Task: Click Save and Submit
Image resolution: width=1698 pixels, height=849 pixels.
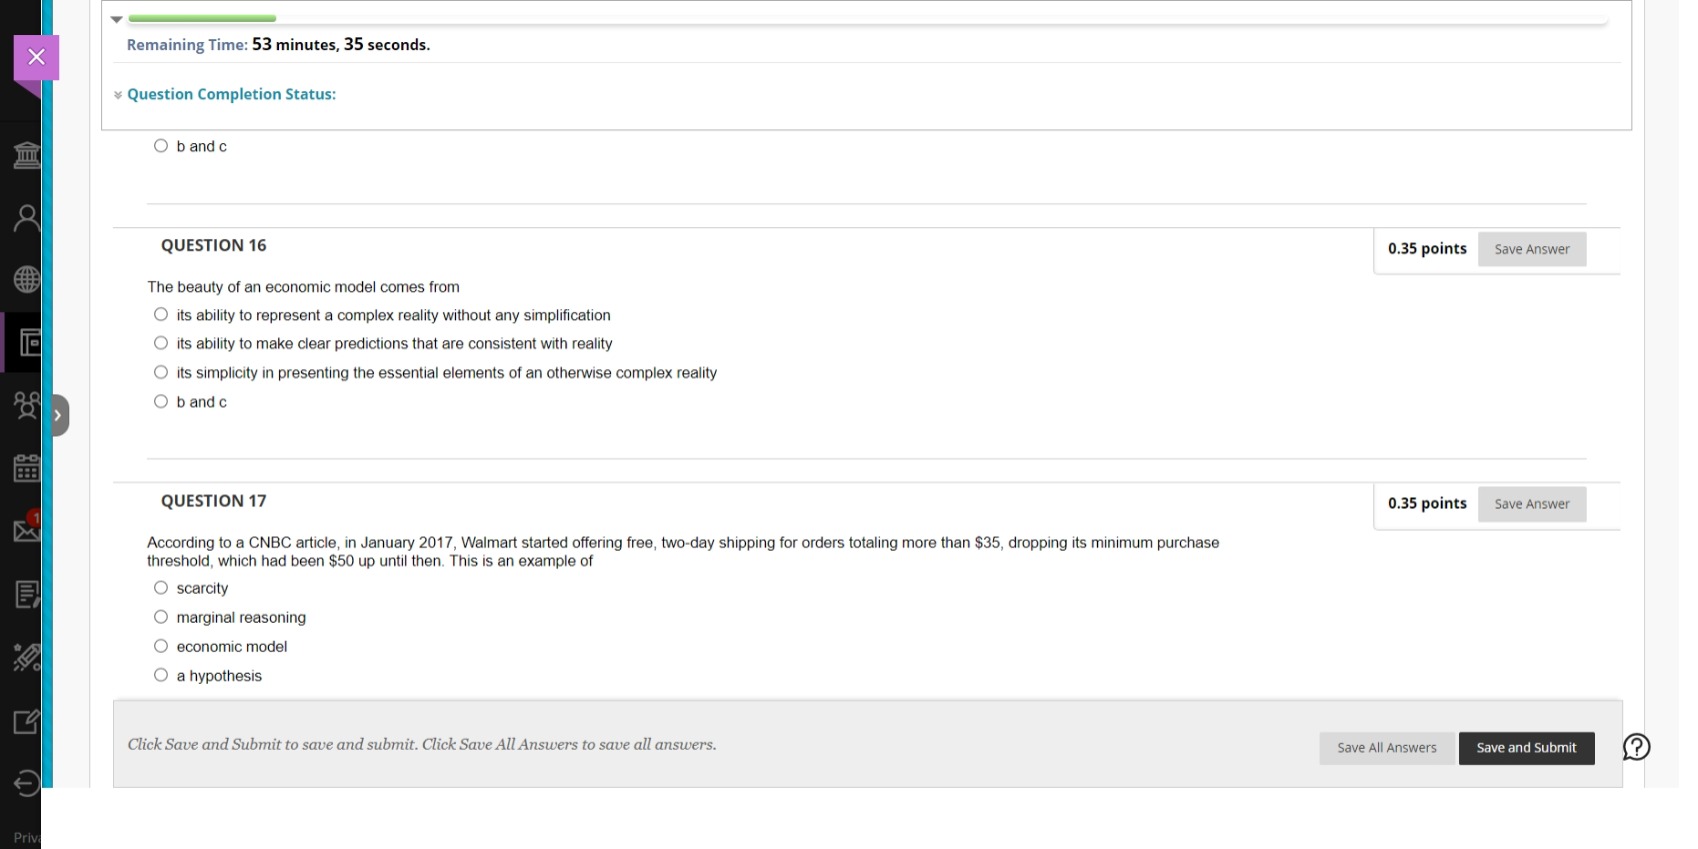Action: pyautogui.click(x=1526, y=747)
